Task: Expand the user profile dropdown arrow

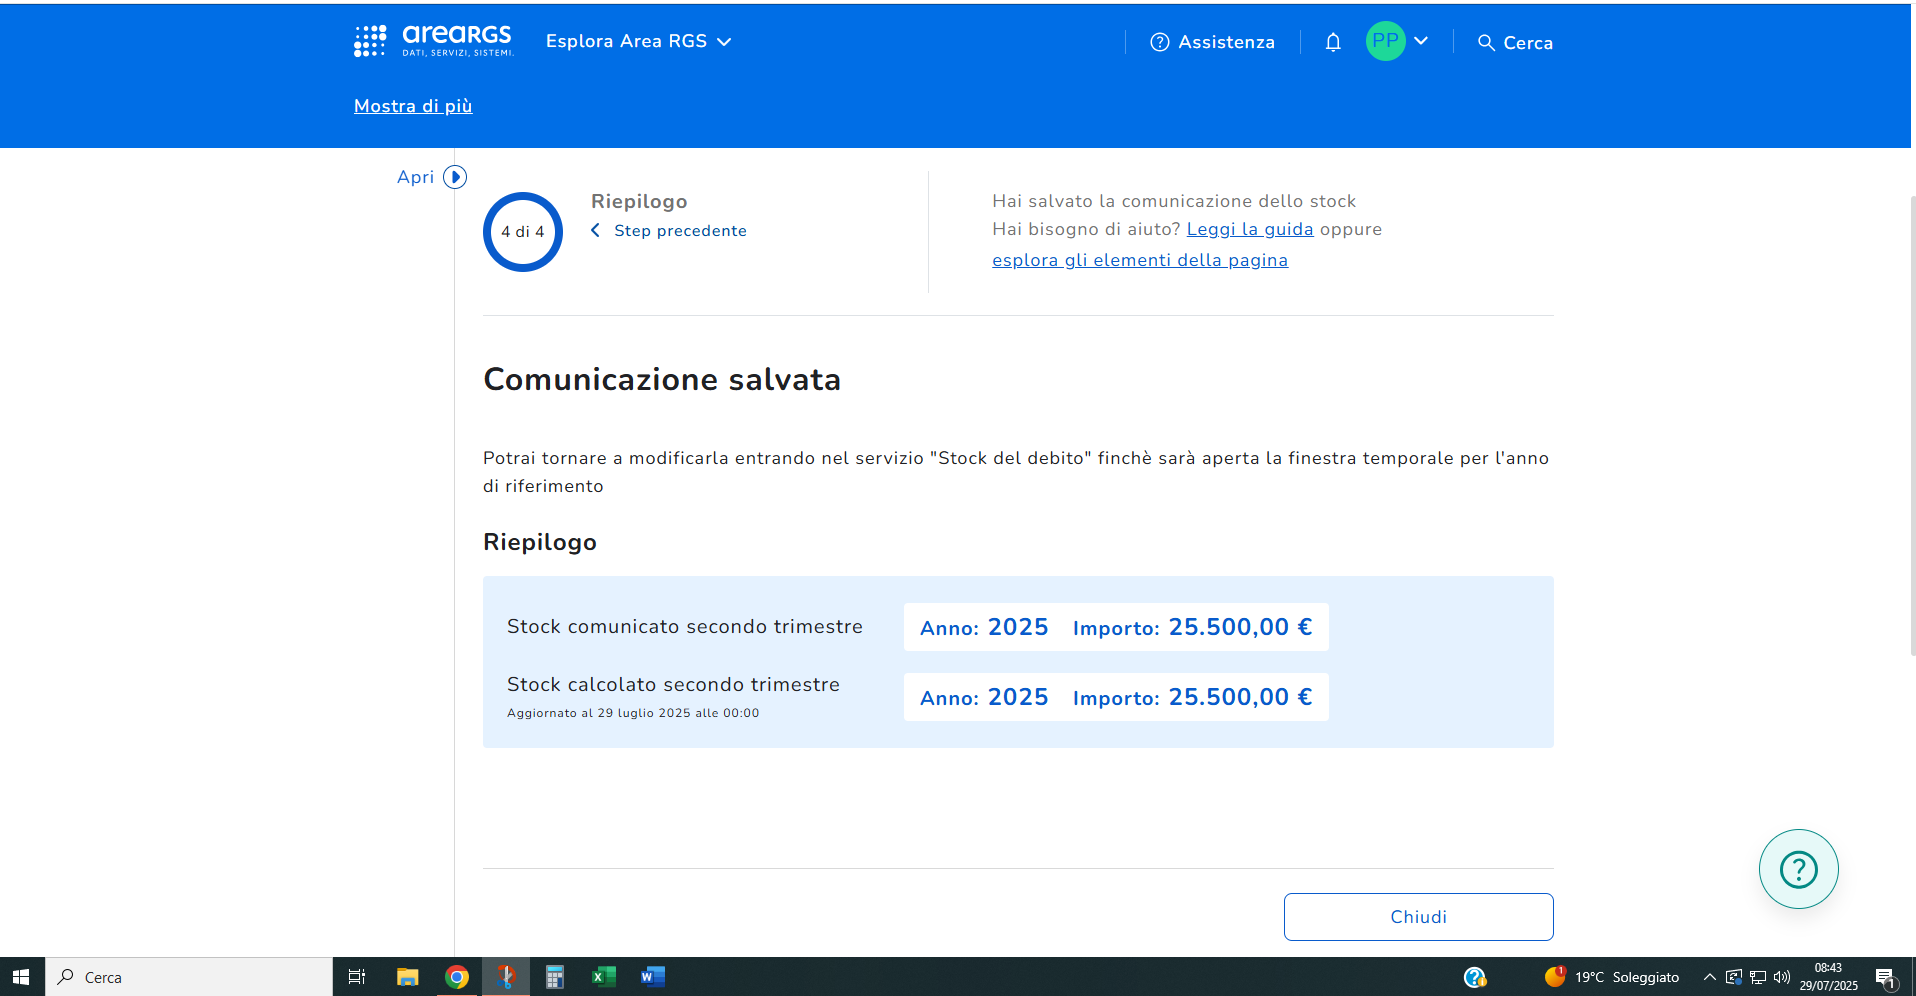Action: 1421,41
